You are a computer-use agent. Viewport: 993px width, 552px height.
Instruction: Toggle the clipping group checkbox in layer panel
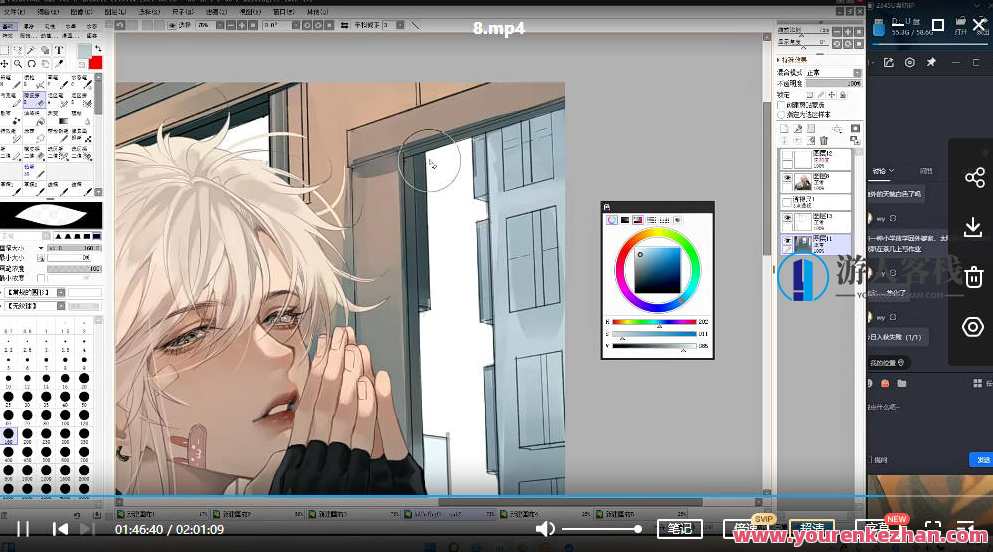pyautogui.click(x=782, y=104)
